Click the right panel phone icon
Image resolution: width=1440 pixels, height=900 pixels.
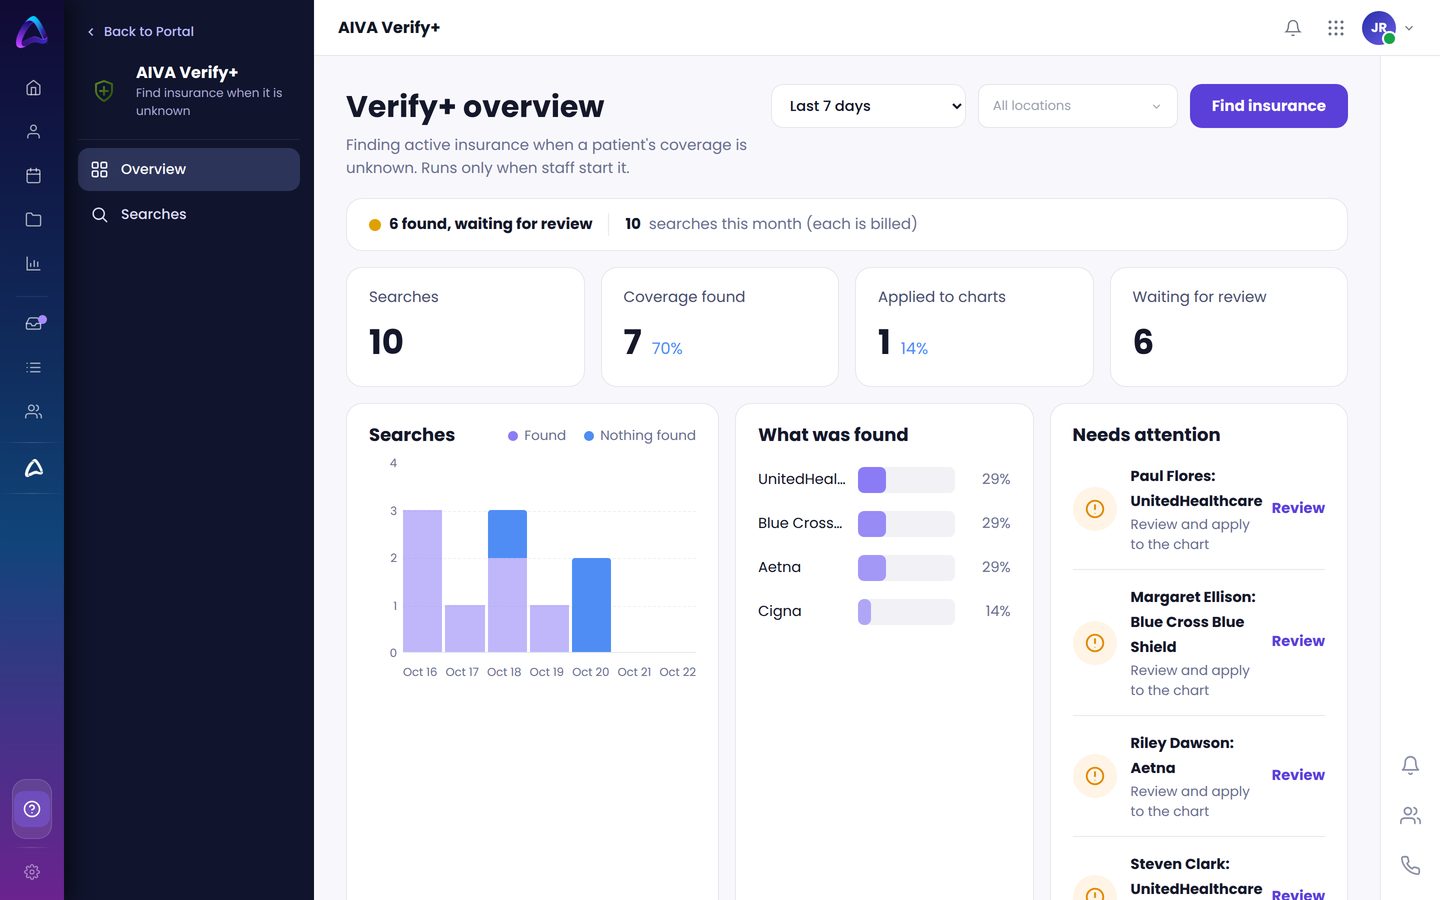click(x=1410, y=865)
